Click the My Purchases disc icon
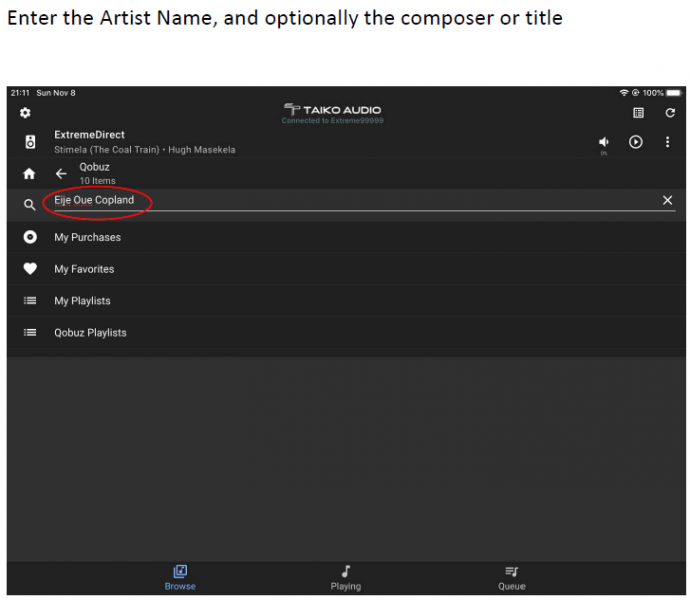The height and width of the screenshot is (600, 690). pos(30,237)
